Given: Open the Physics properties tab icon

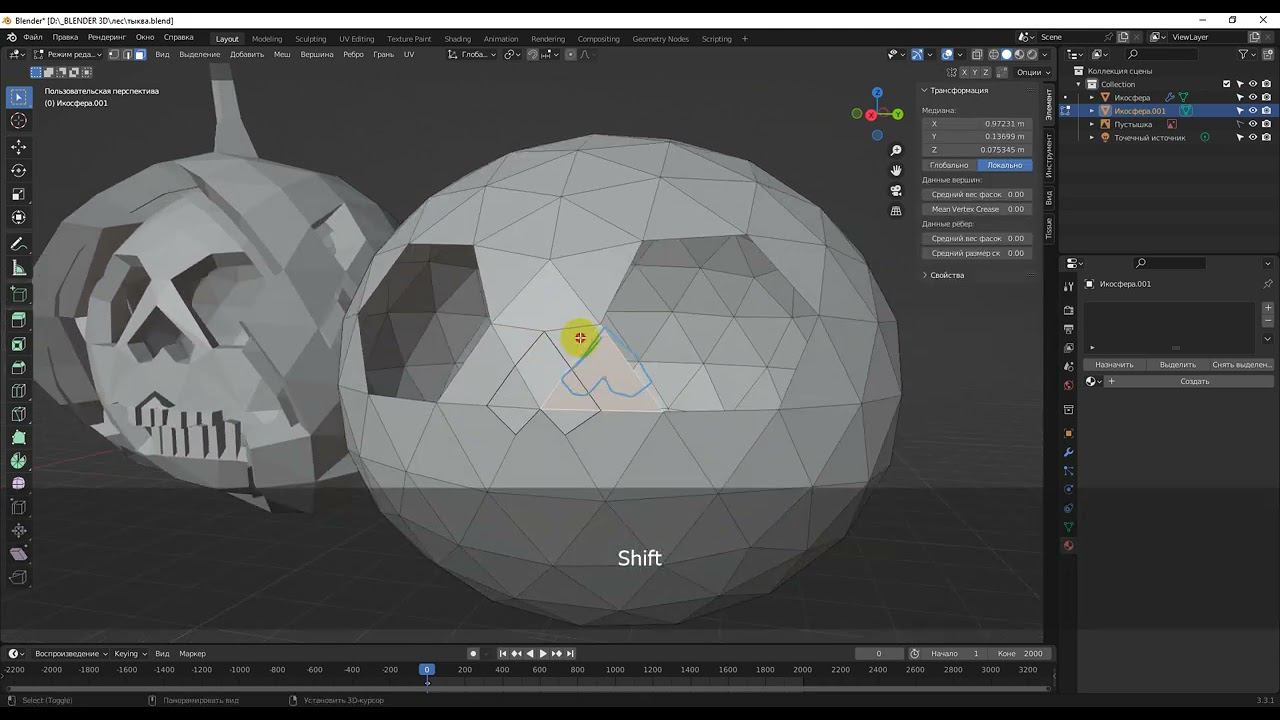Looking at the screenshot, I should (1068, 489).
